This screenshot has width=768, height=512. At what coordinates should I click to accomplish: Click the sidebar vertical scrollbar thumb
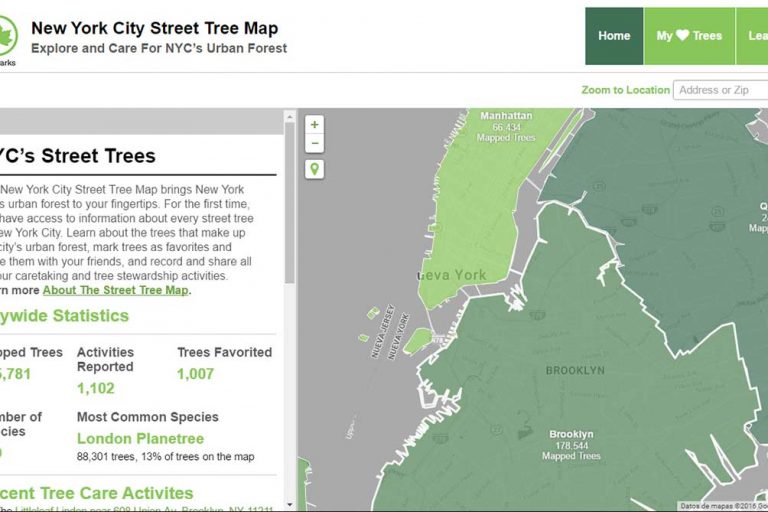290,200
